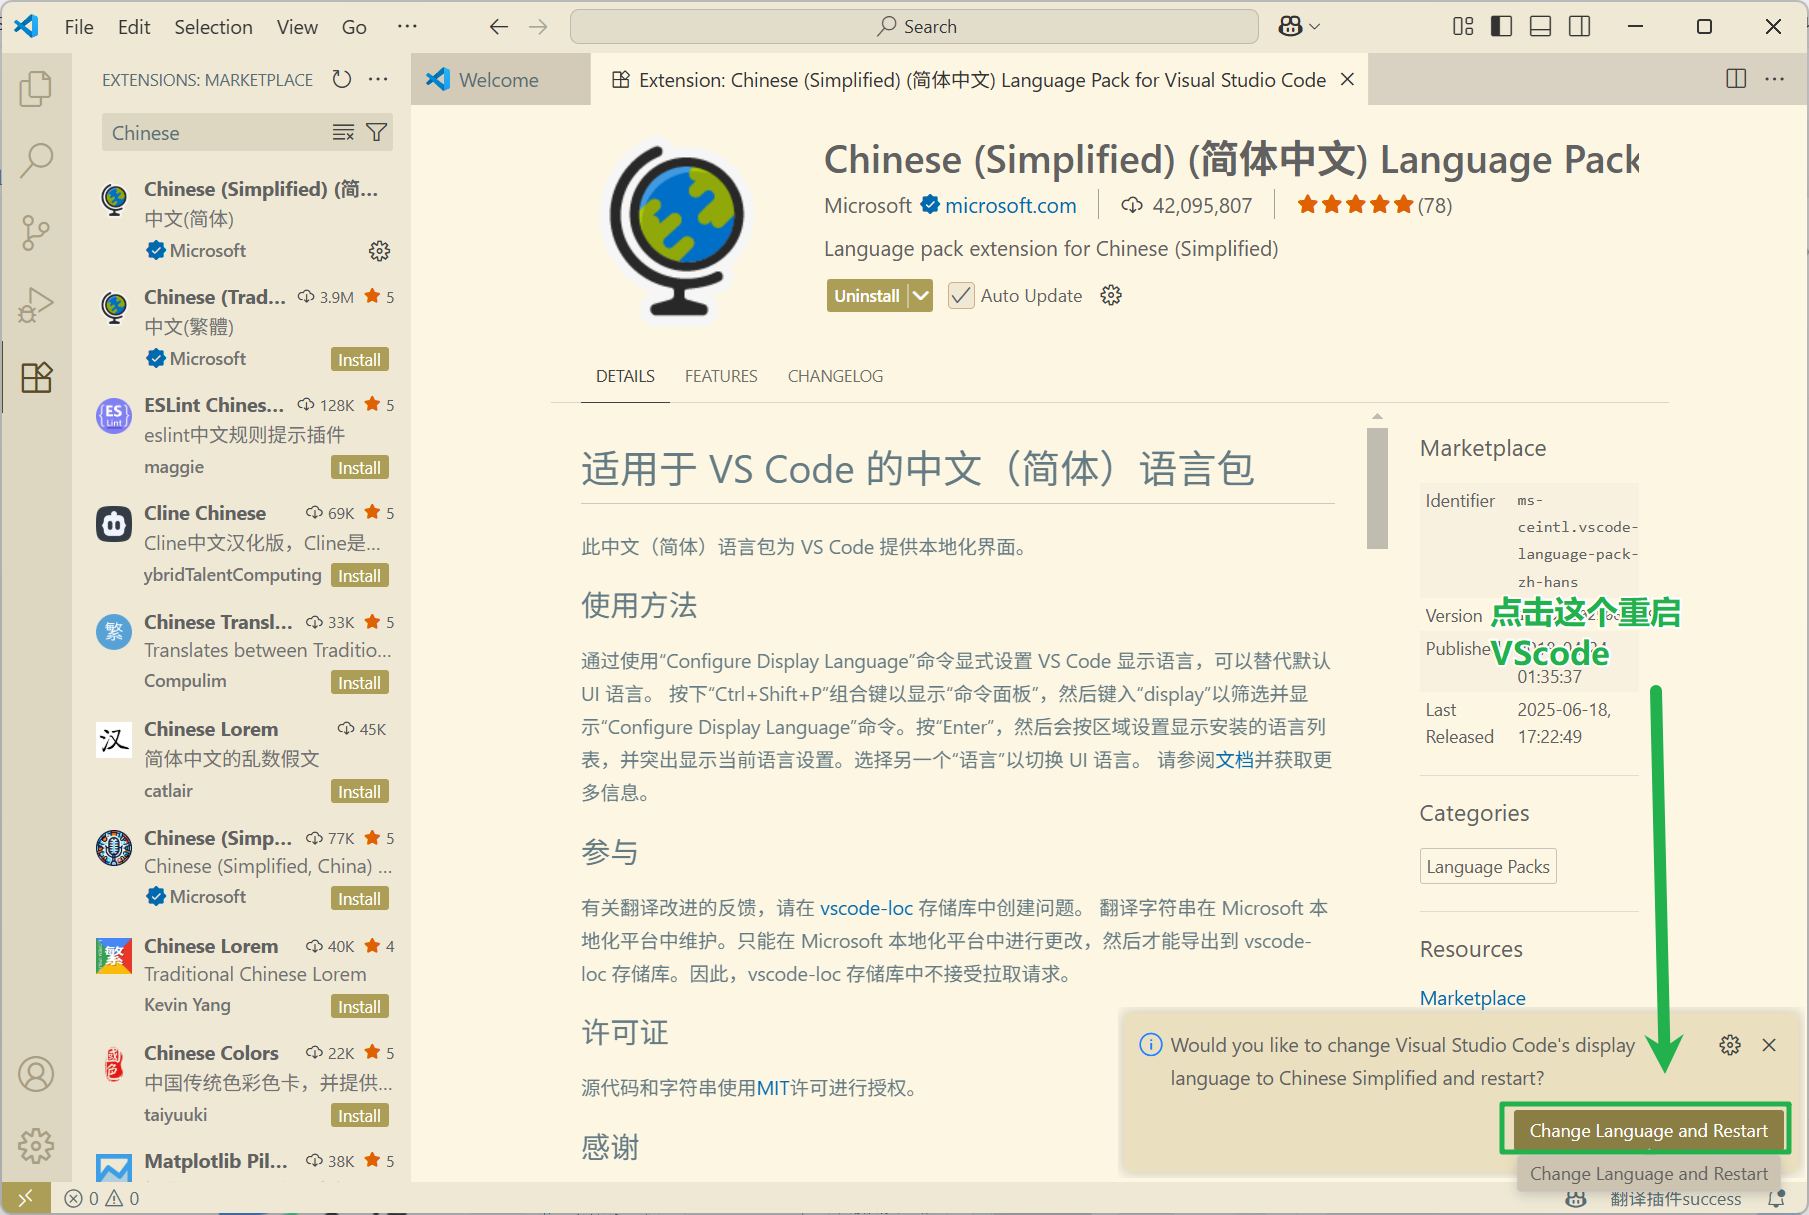The width and height of the screenshot is (1809, 1215).
Task: Click the top command center Search box
Action: [914, 27]
